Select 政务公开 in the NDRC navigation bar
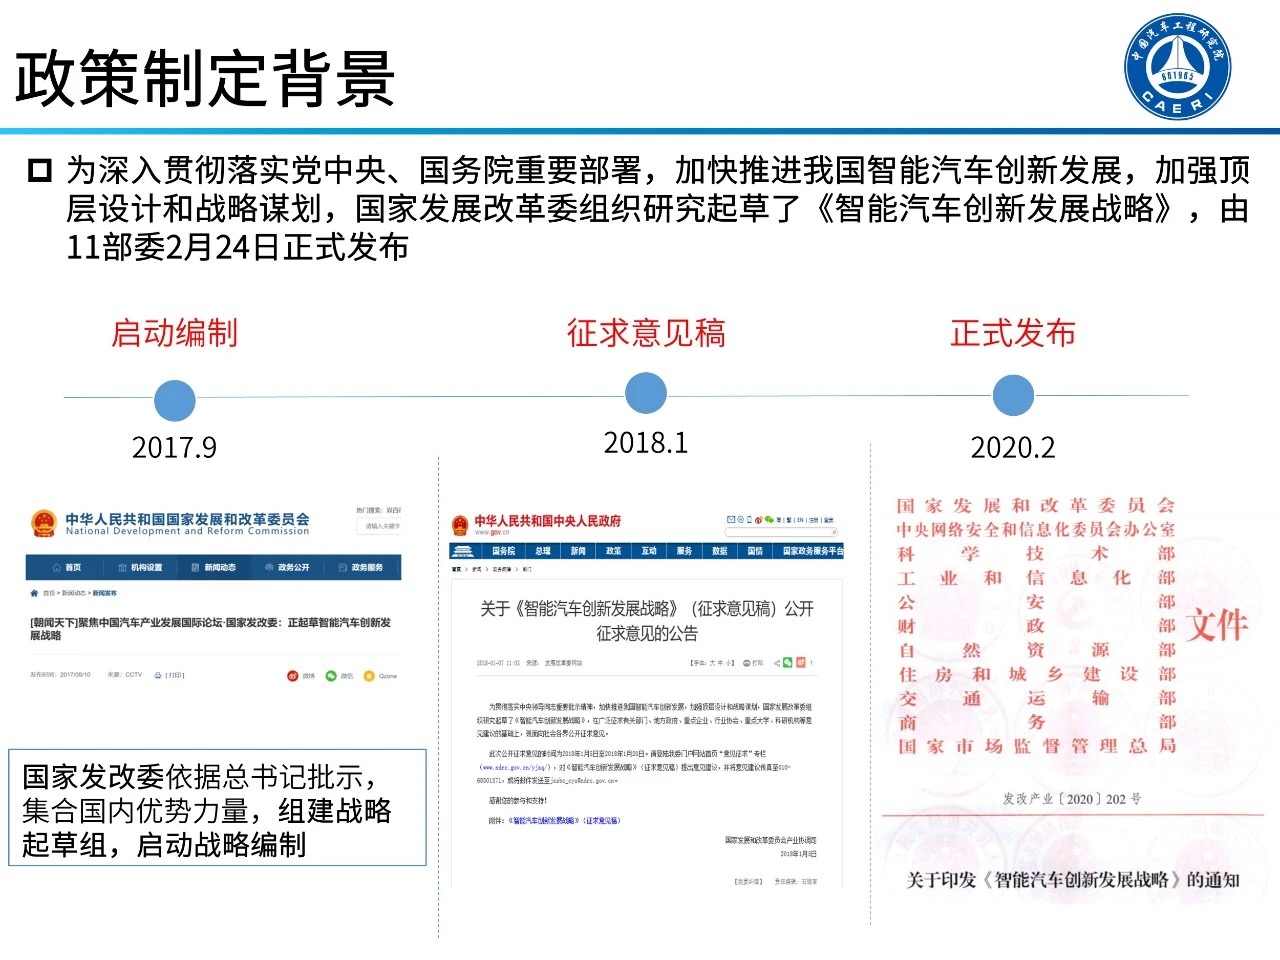This screenshot has width=1280, height=960. pyautogui.click(x=288, y=567)
